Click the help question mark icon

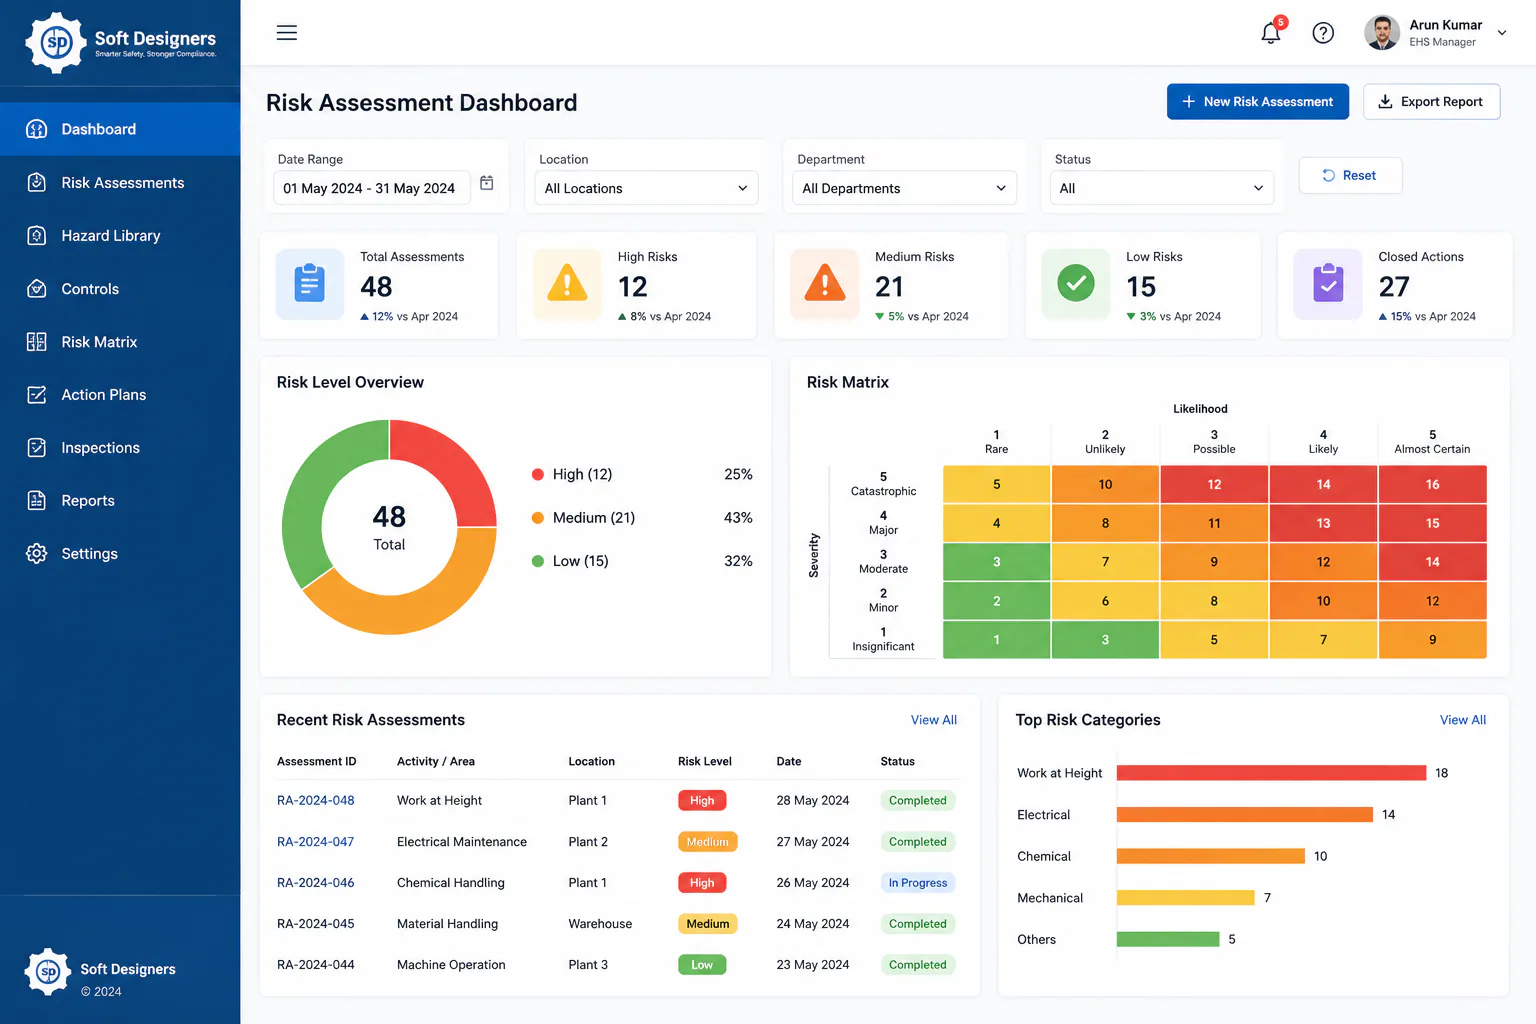[1323, 33]
